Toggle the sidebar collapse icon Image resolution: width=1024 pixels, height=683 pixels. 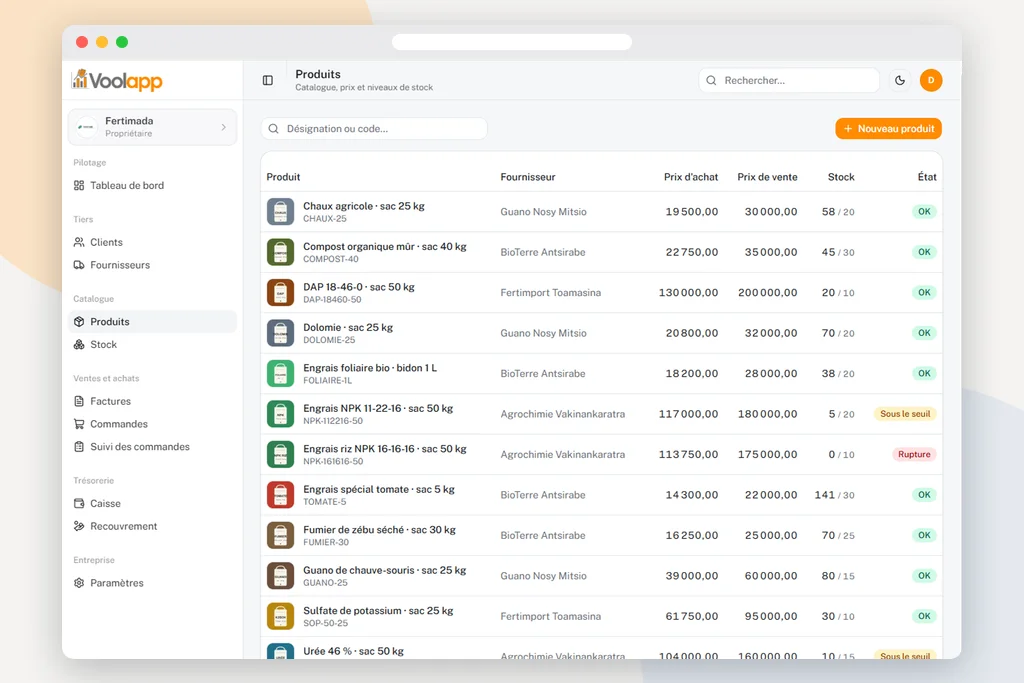268,80
